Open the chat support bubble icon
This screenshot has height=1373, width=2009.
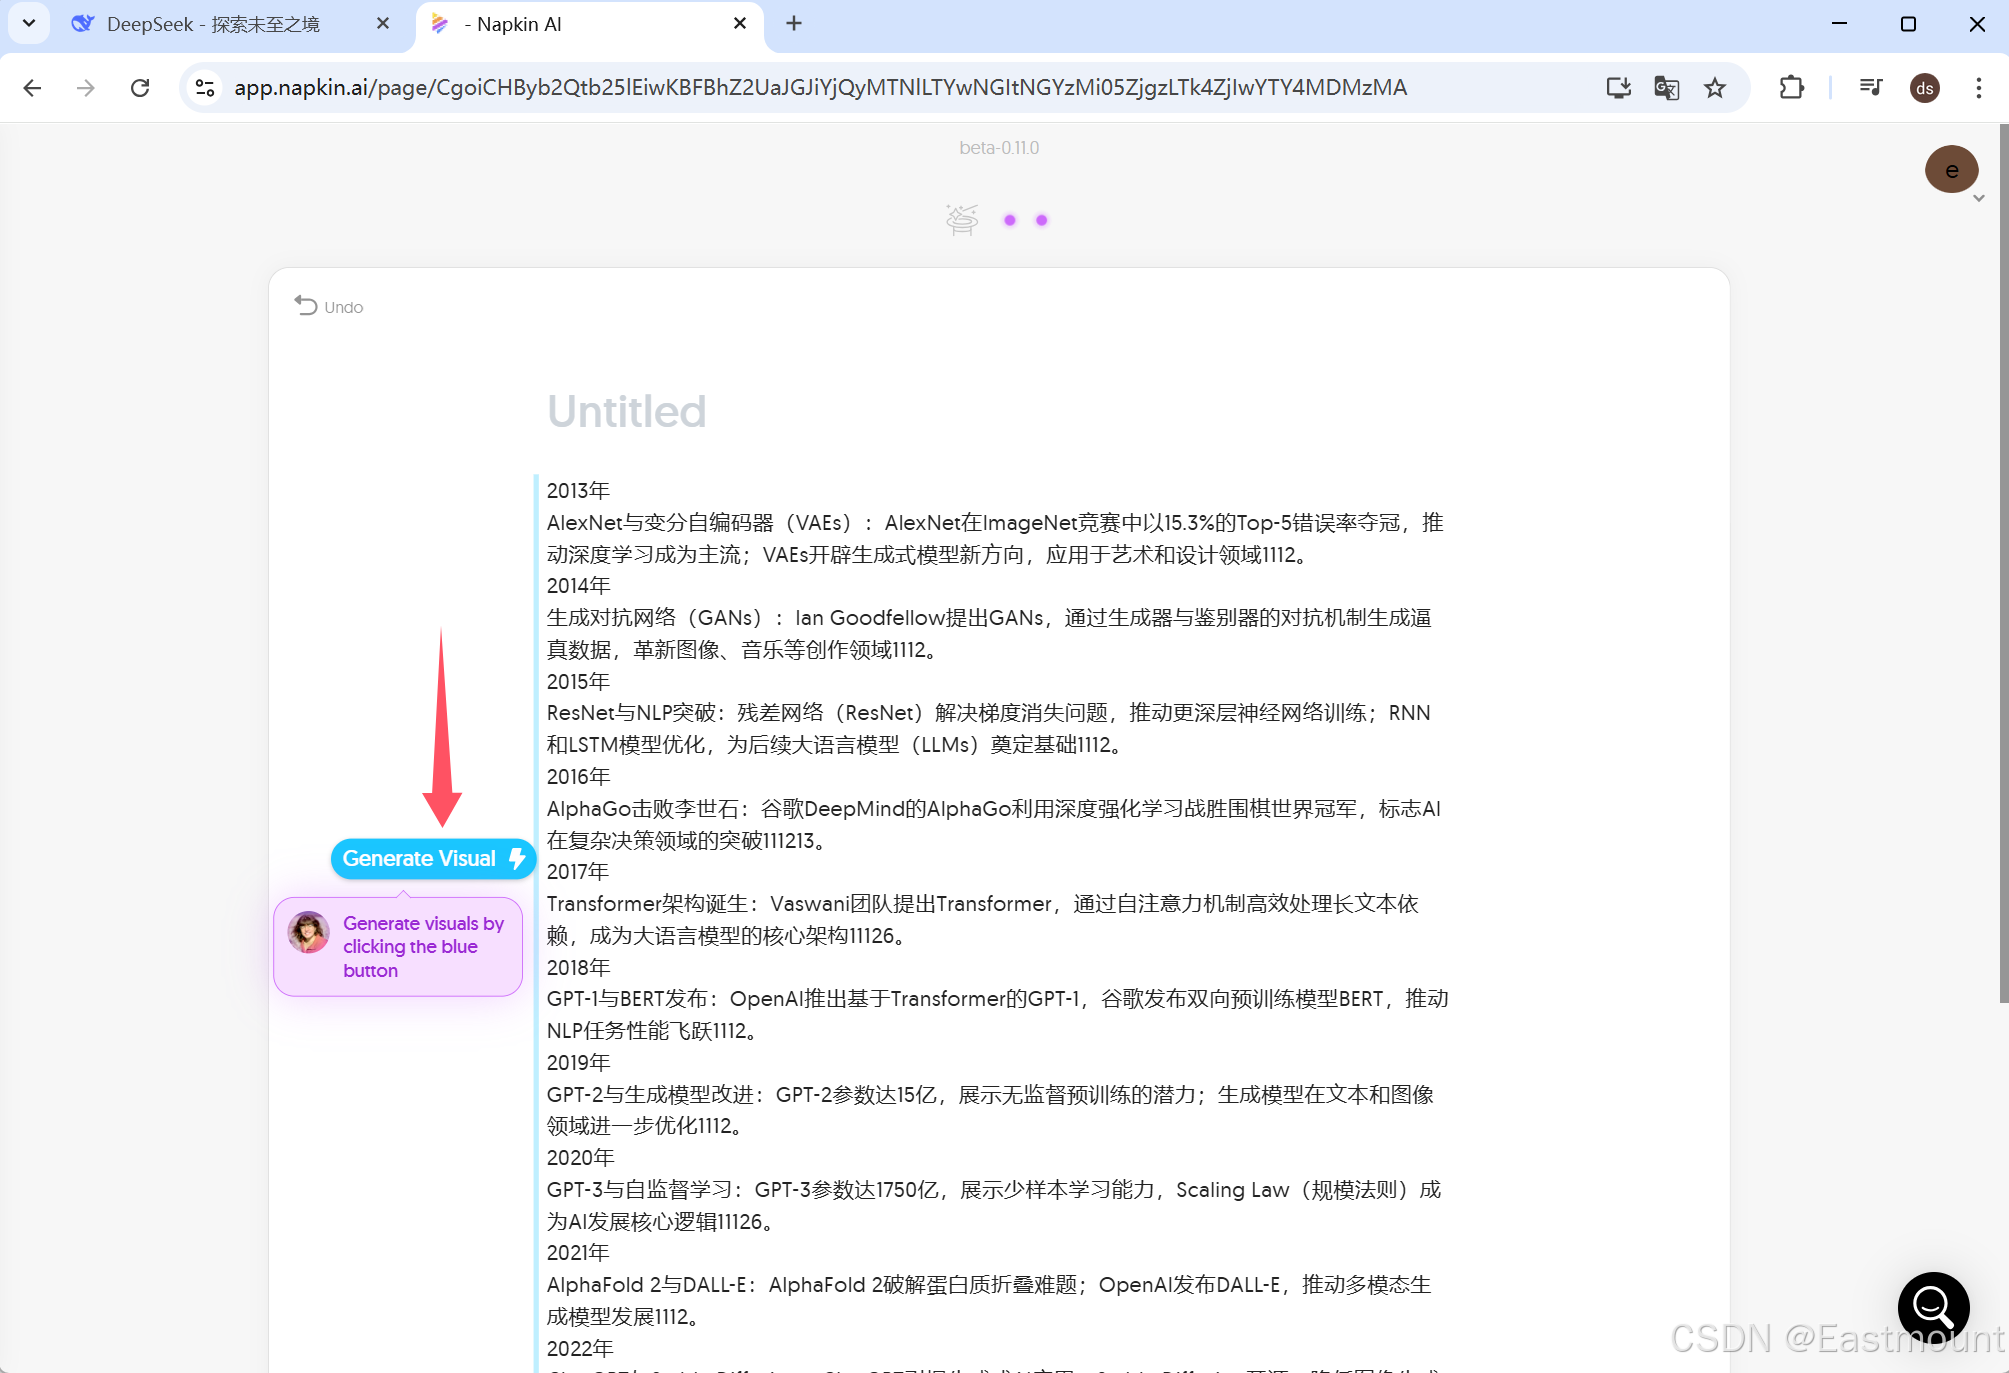[x=1933, y=1306]
